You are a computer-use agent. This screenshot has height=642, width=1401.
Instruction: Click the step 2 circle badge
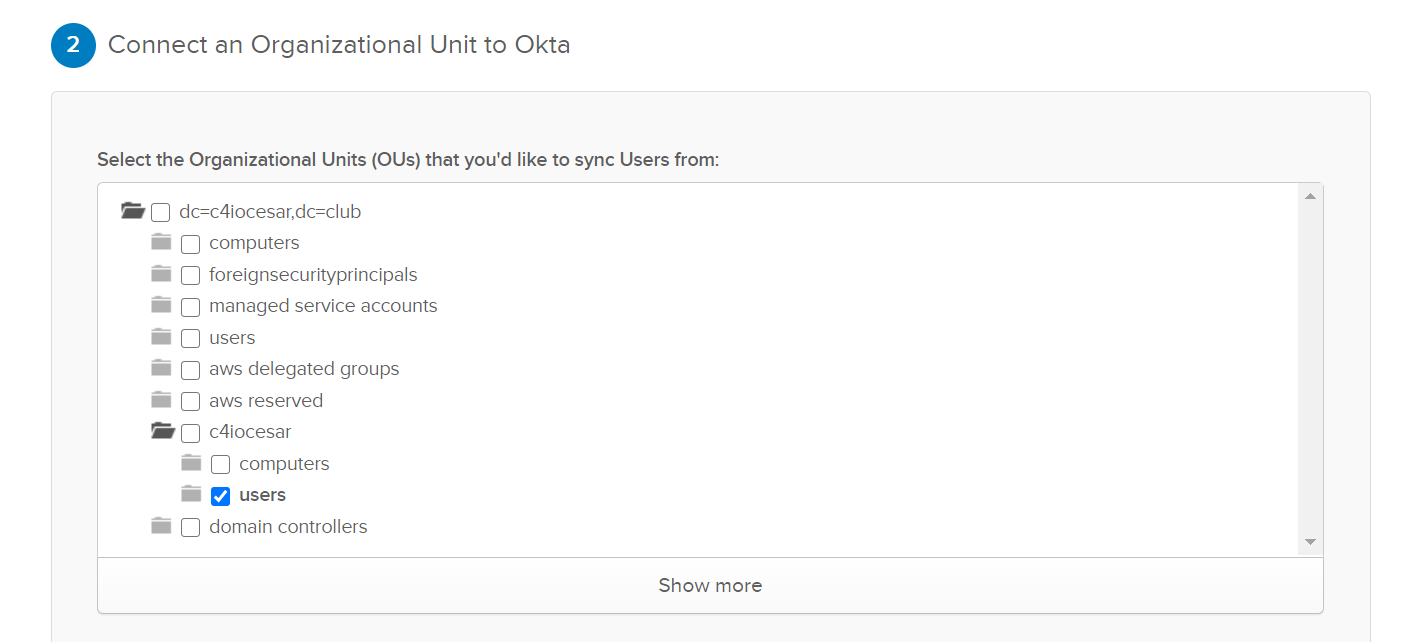click(73, 45)
